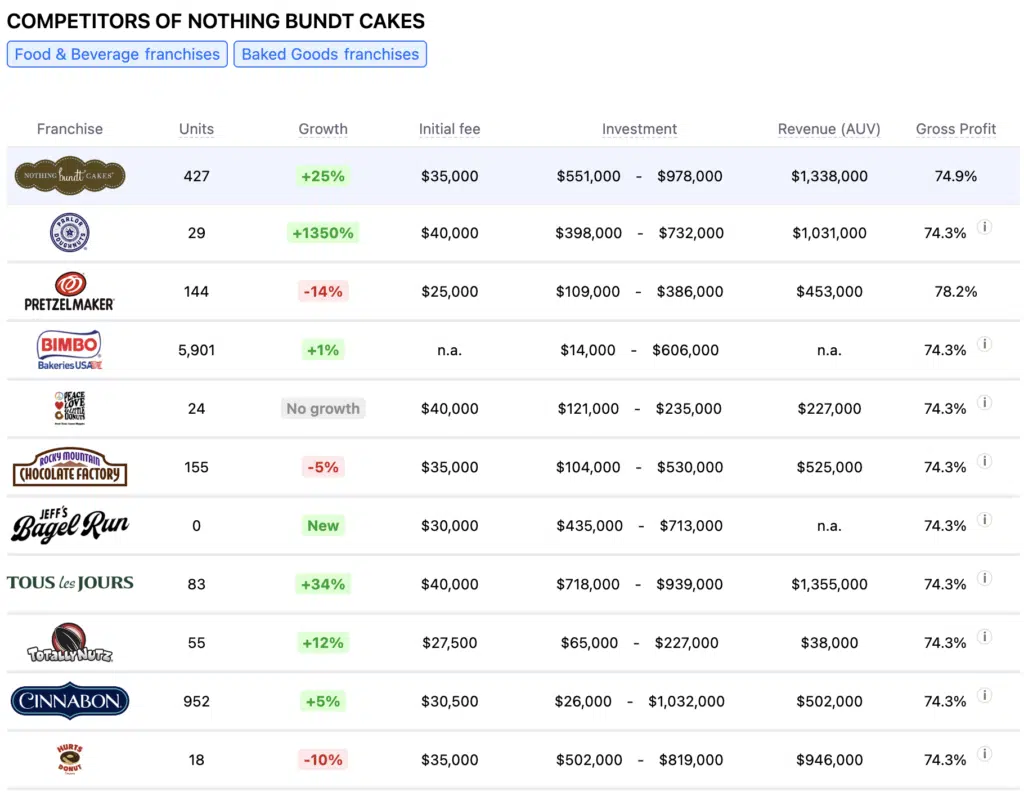Viewport: 1024px width, 805px height.
Task: Open the Tous les Jours logo
Action: (x=70, y=583)
